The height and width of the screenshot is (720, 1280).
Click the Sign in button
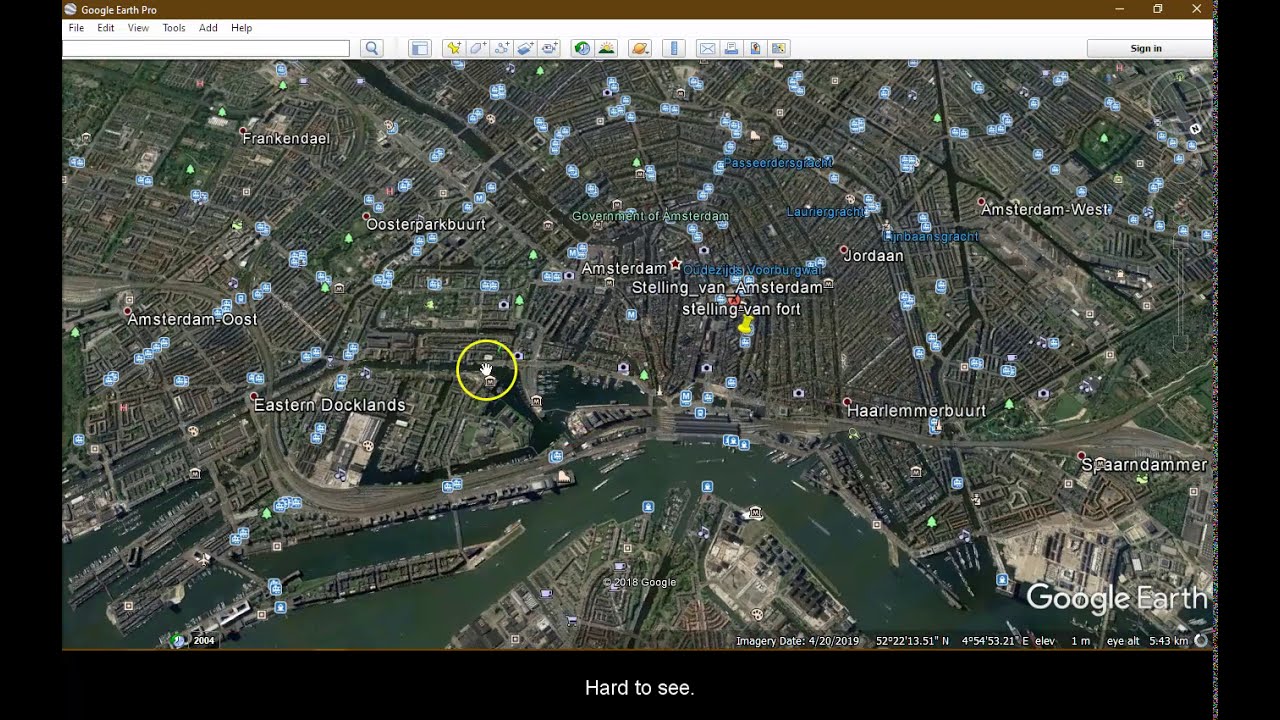tap(1146, 48)
